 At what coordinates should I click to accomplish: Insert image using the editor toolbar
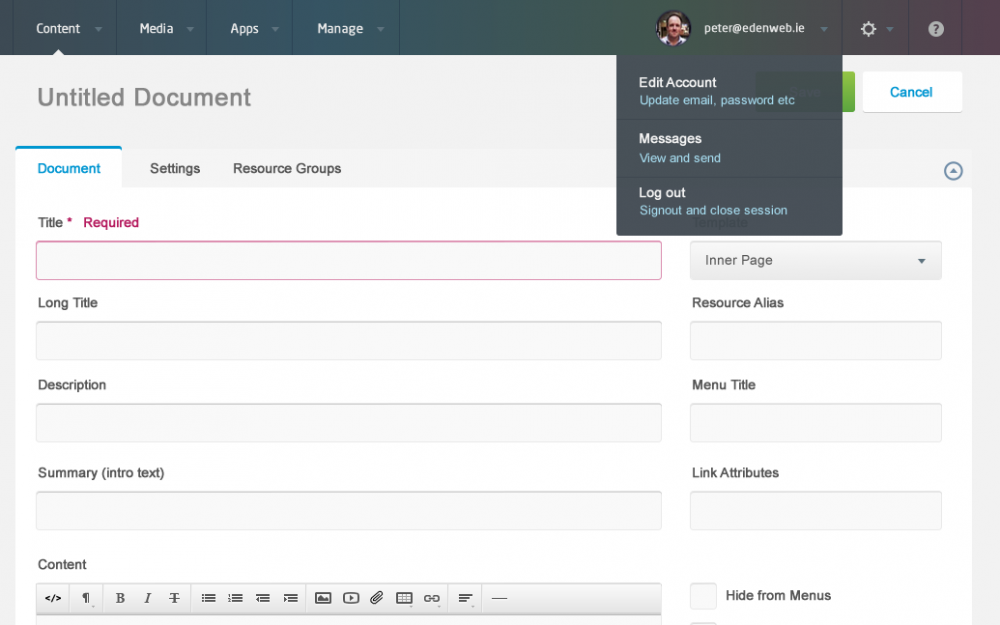click(323, 598)
